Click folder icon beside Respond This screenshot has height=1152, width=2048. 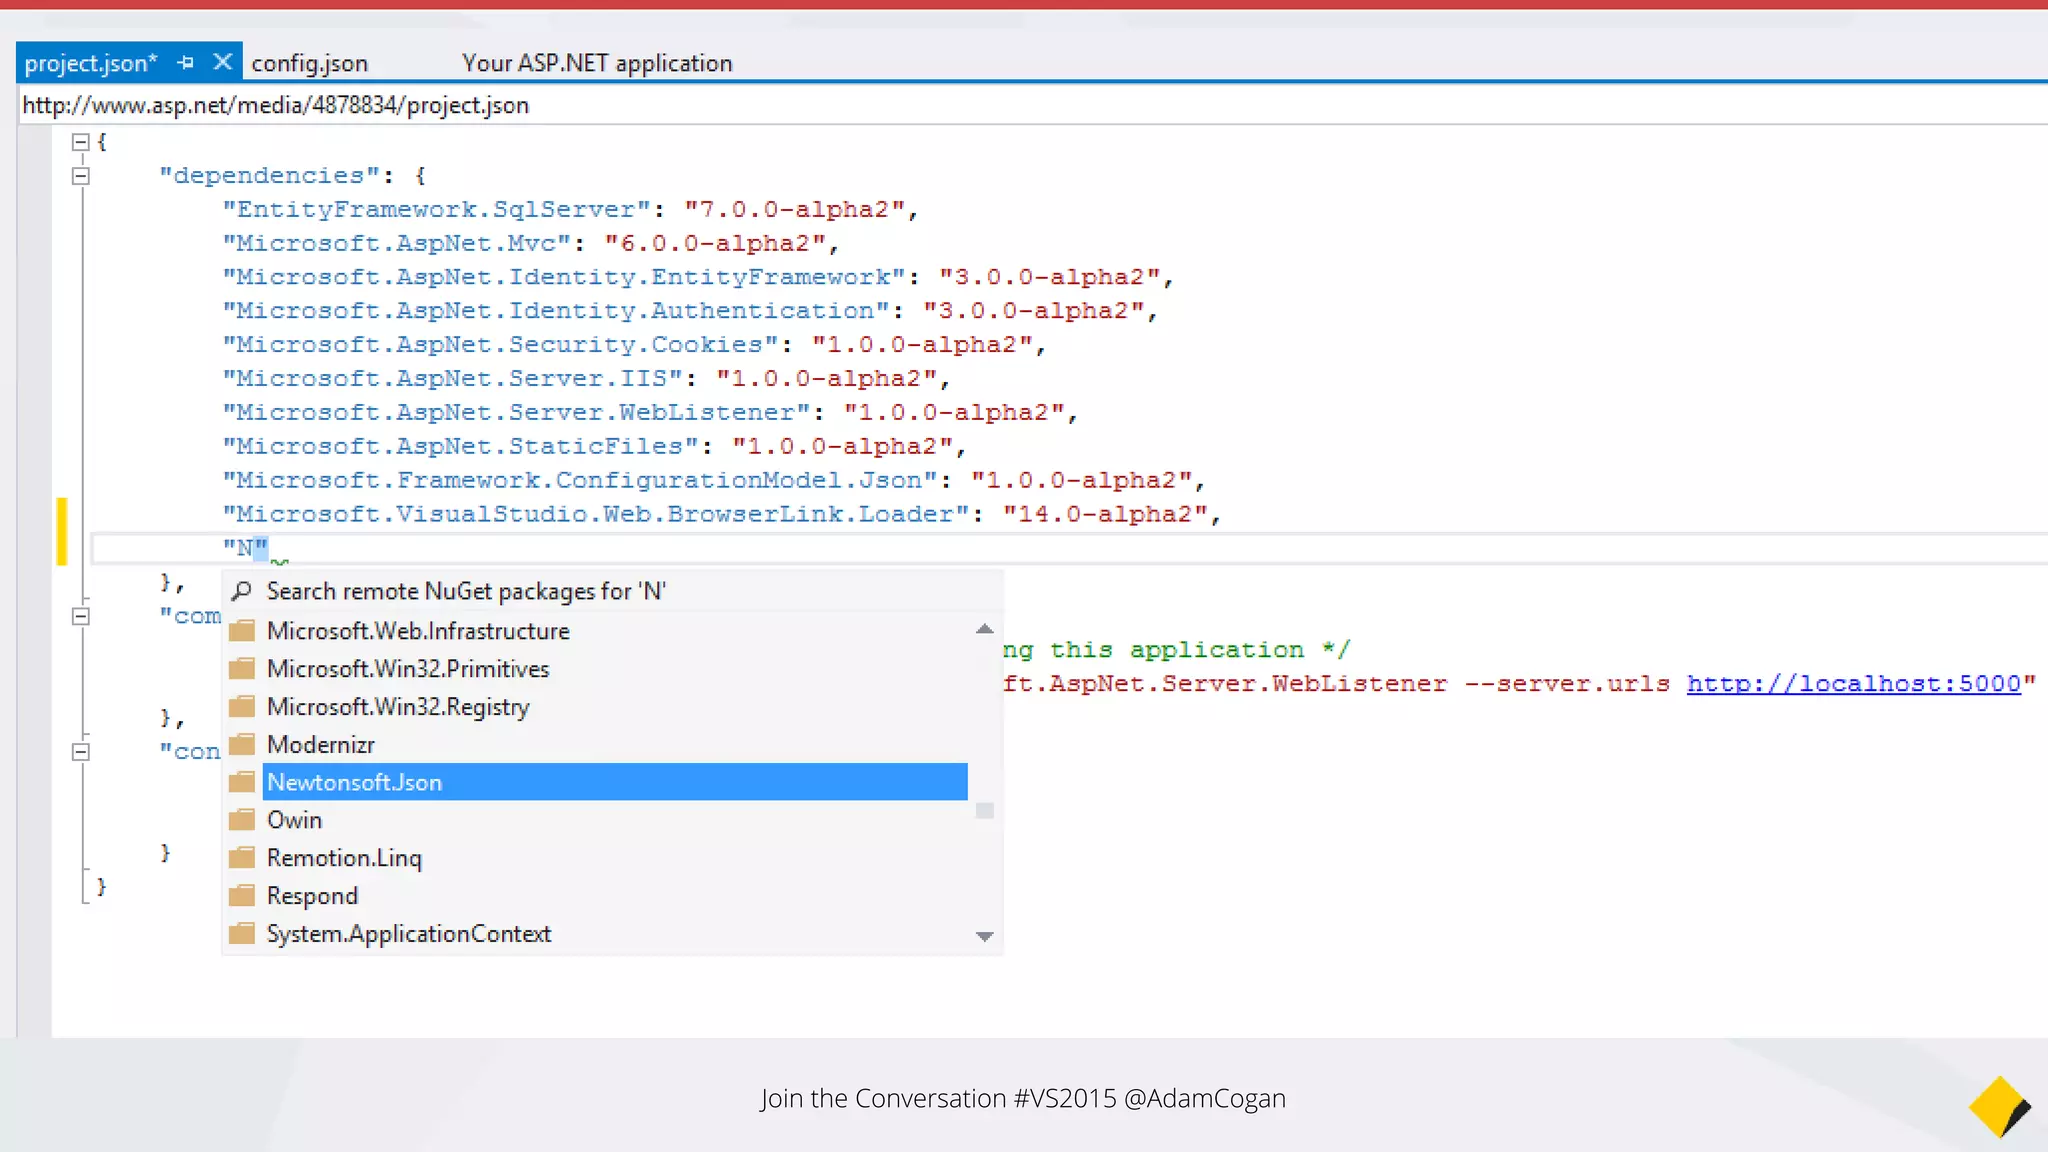click(x=242, y=896)
